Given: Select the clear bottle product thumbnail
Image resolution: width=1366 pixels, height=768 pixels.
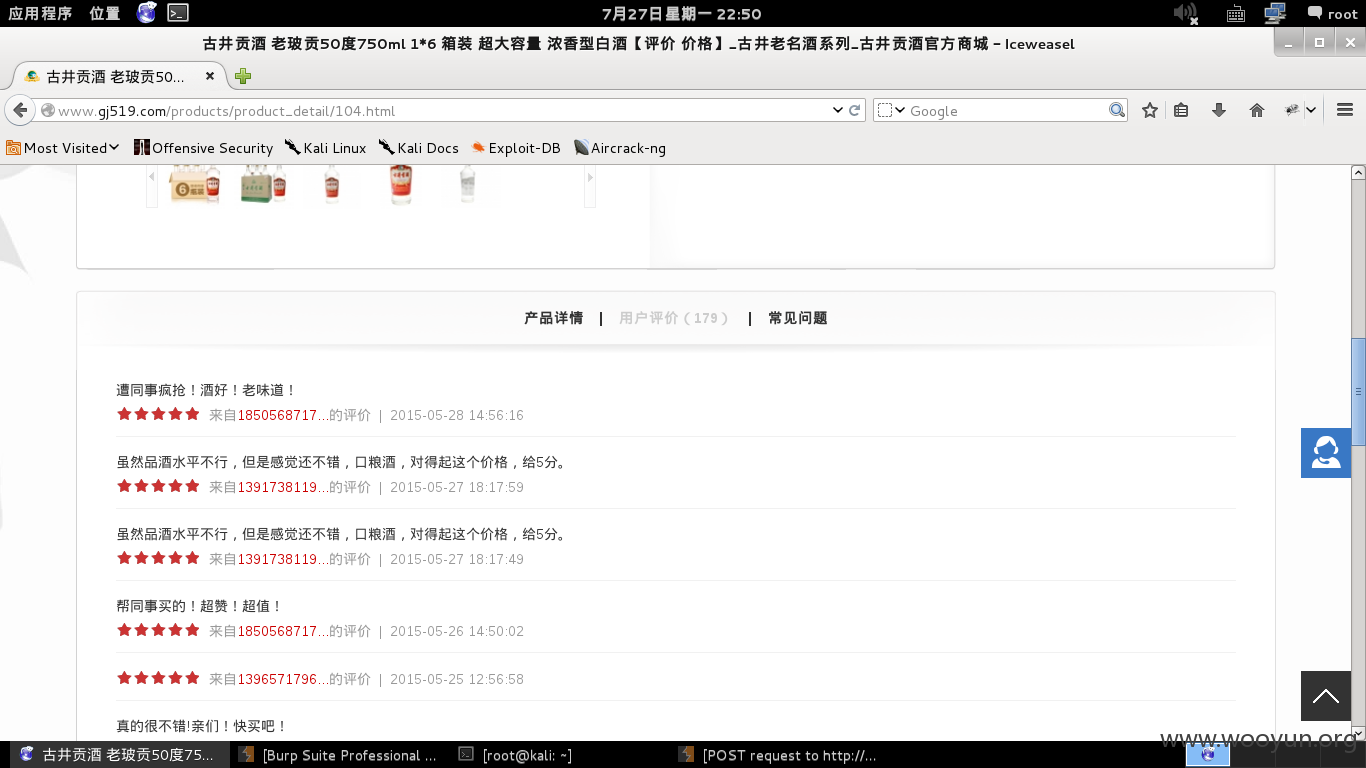Looking at the screenshot, I should pos(467,185).
